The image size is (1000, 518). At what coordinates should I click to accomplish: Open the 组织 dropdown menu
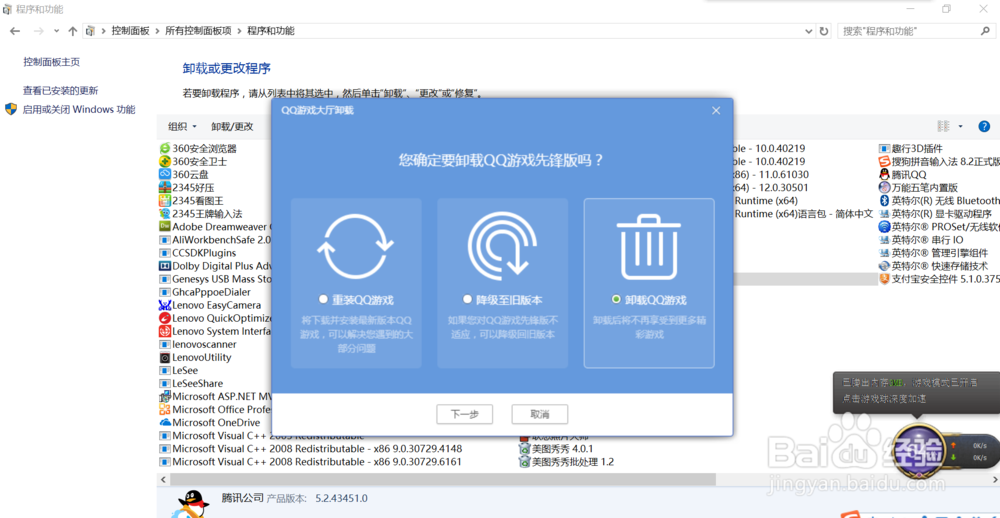tap(182, 126)
